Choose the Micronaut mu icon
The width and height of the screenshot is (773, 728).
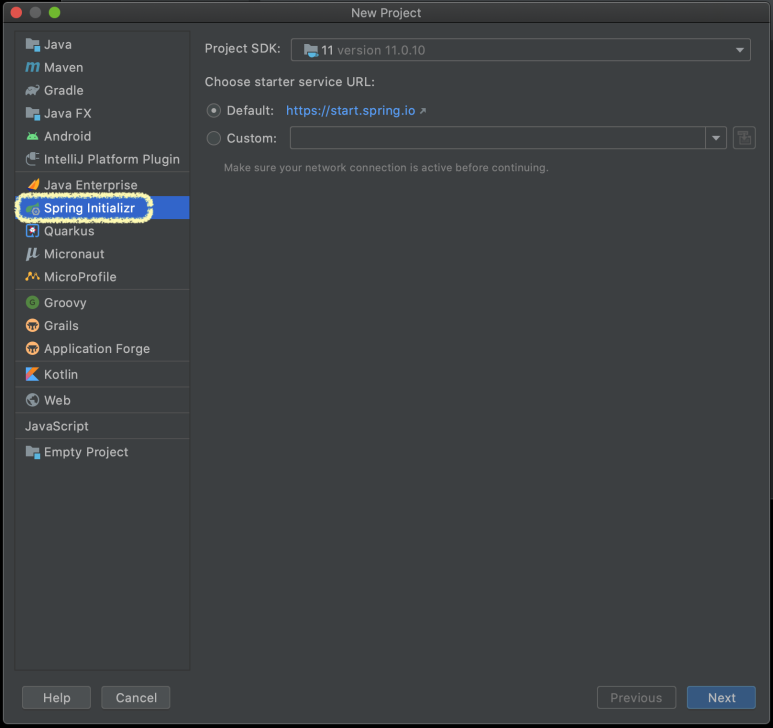pyautogui.click(x=33, y=254)
